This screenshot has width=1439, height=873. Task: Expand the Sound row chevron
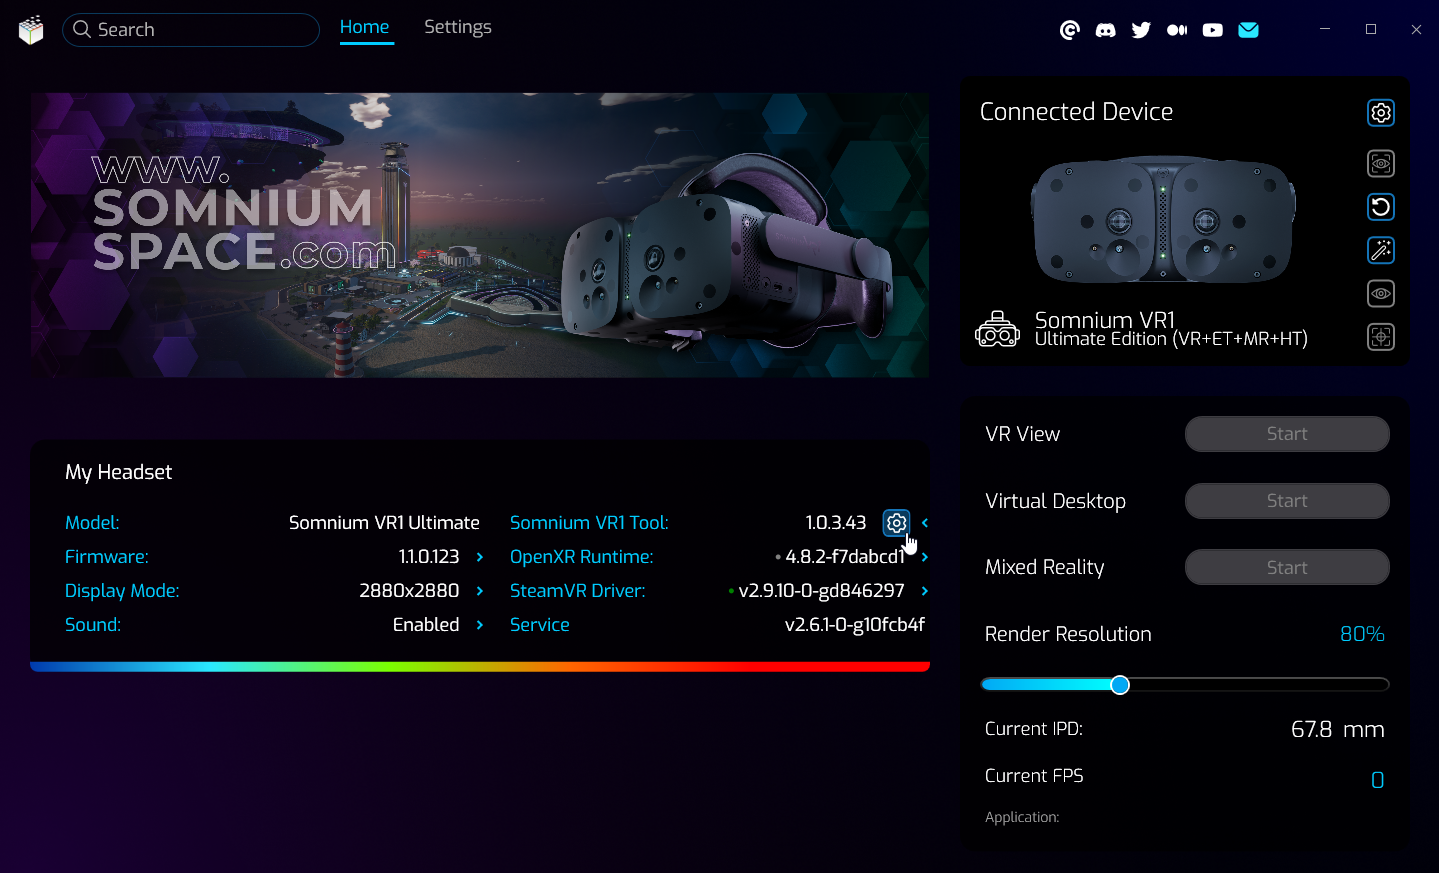tap(480, 625)
